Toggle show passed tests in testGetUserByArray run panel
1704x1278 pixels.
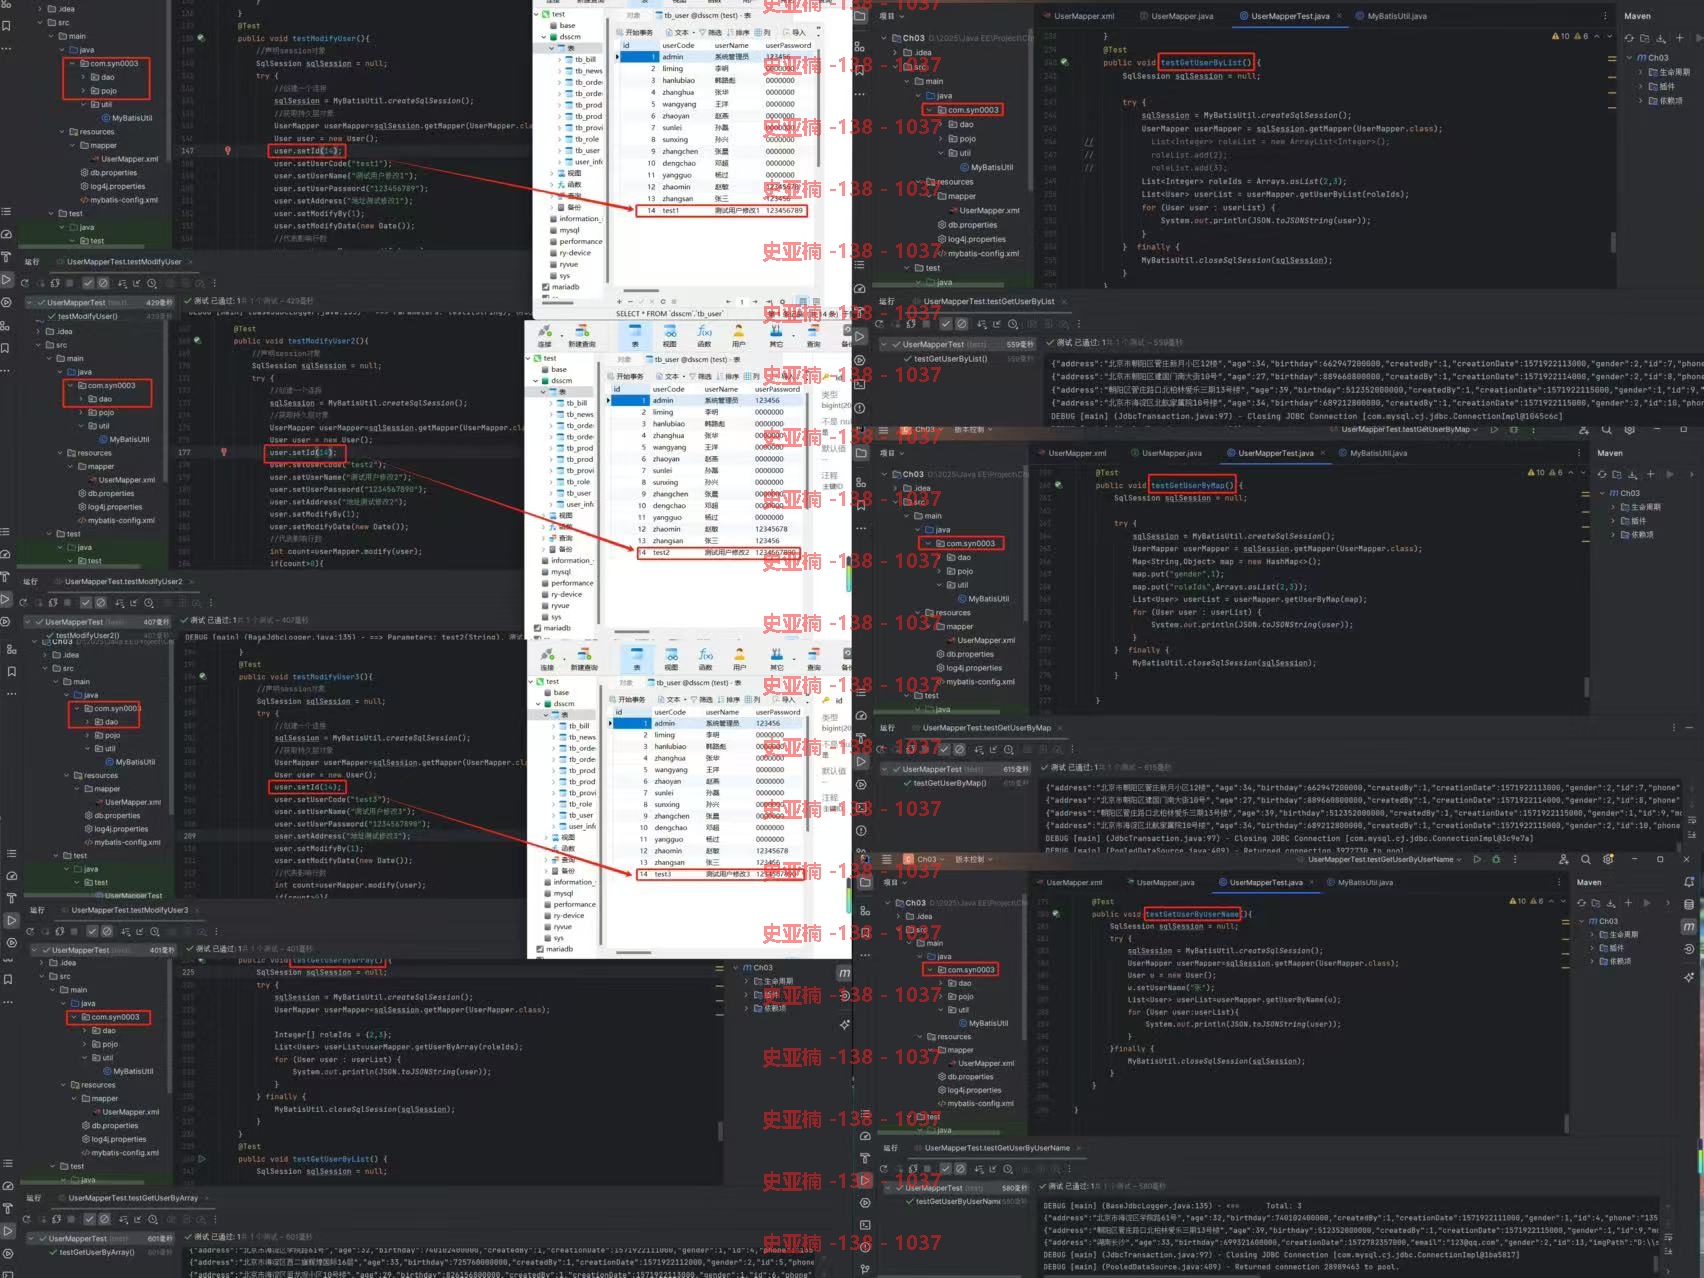pos(89,1219)
